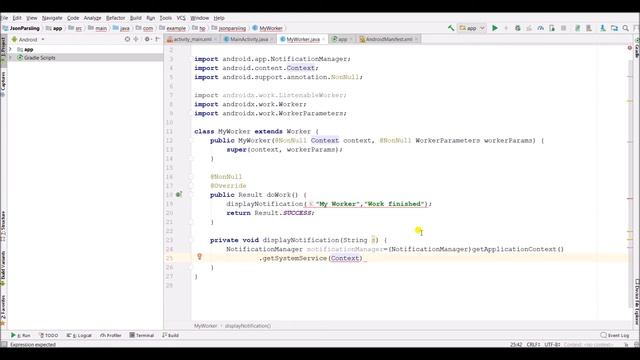The image size is (640, 360).
Task: Toggle the Device File Explorer side tab
Action: pyautogui.click(x=637, y=302)
